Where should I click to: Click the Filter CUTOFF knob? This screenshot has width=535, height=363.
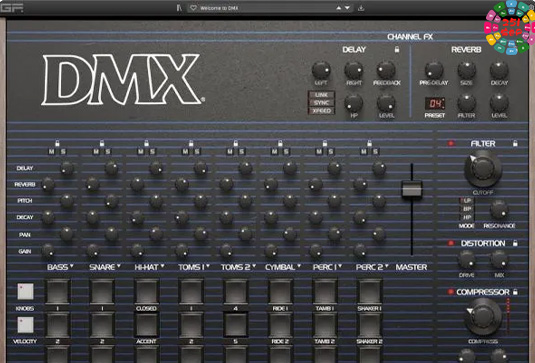tap(482, 169)
